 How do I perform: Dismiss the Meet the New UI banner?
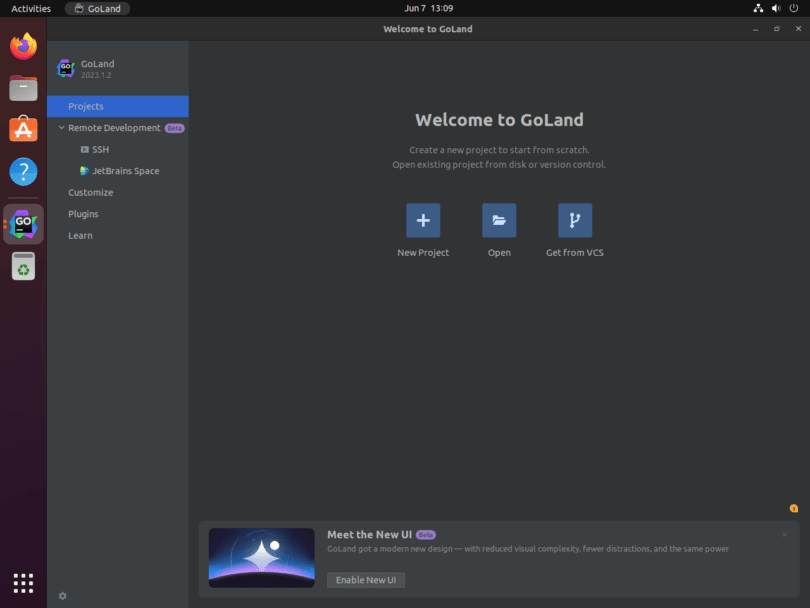click(784, 535)
